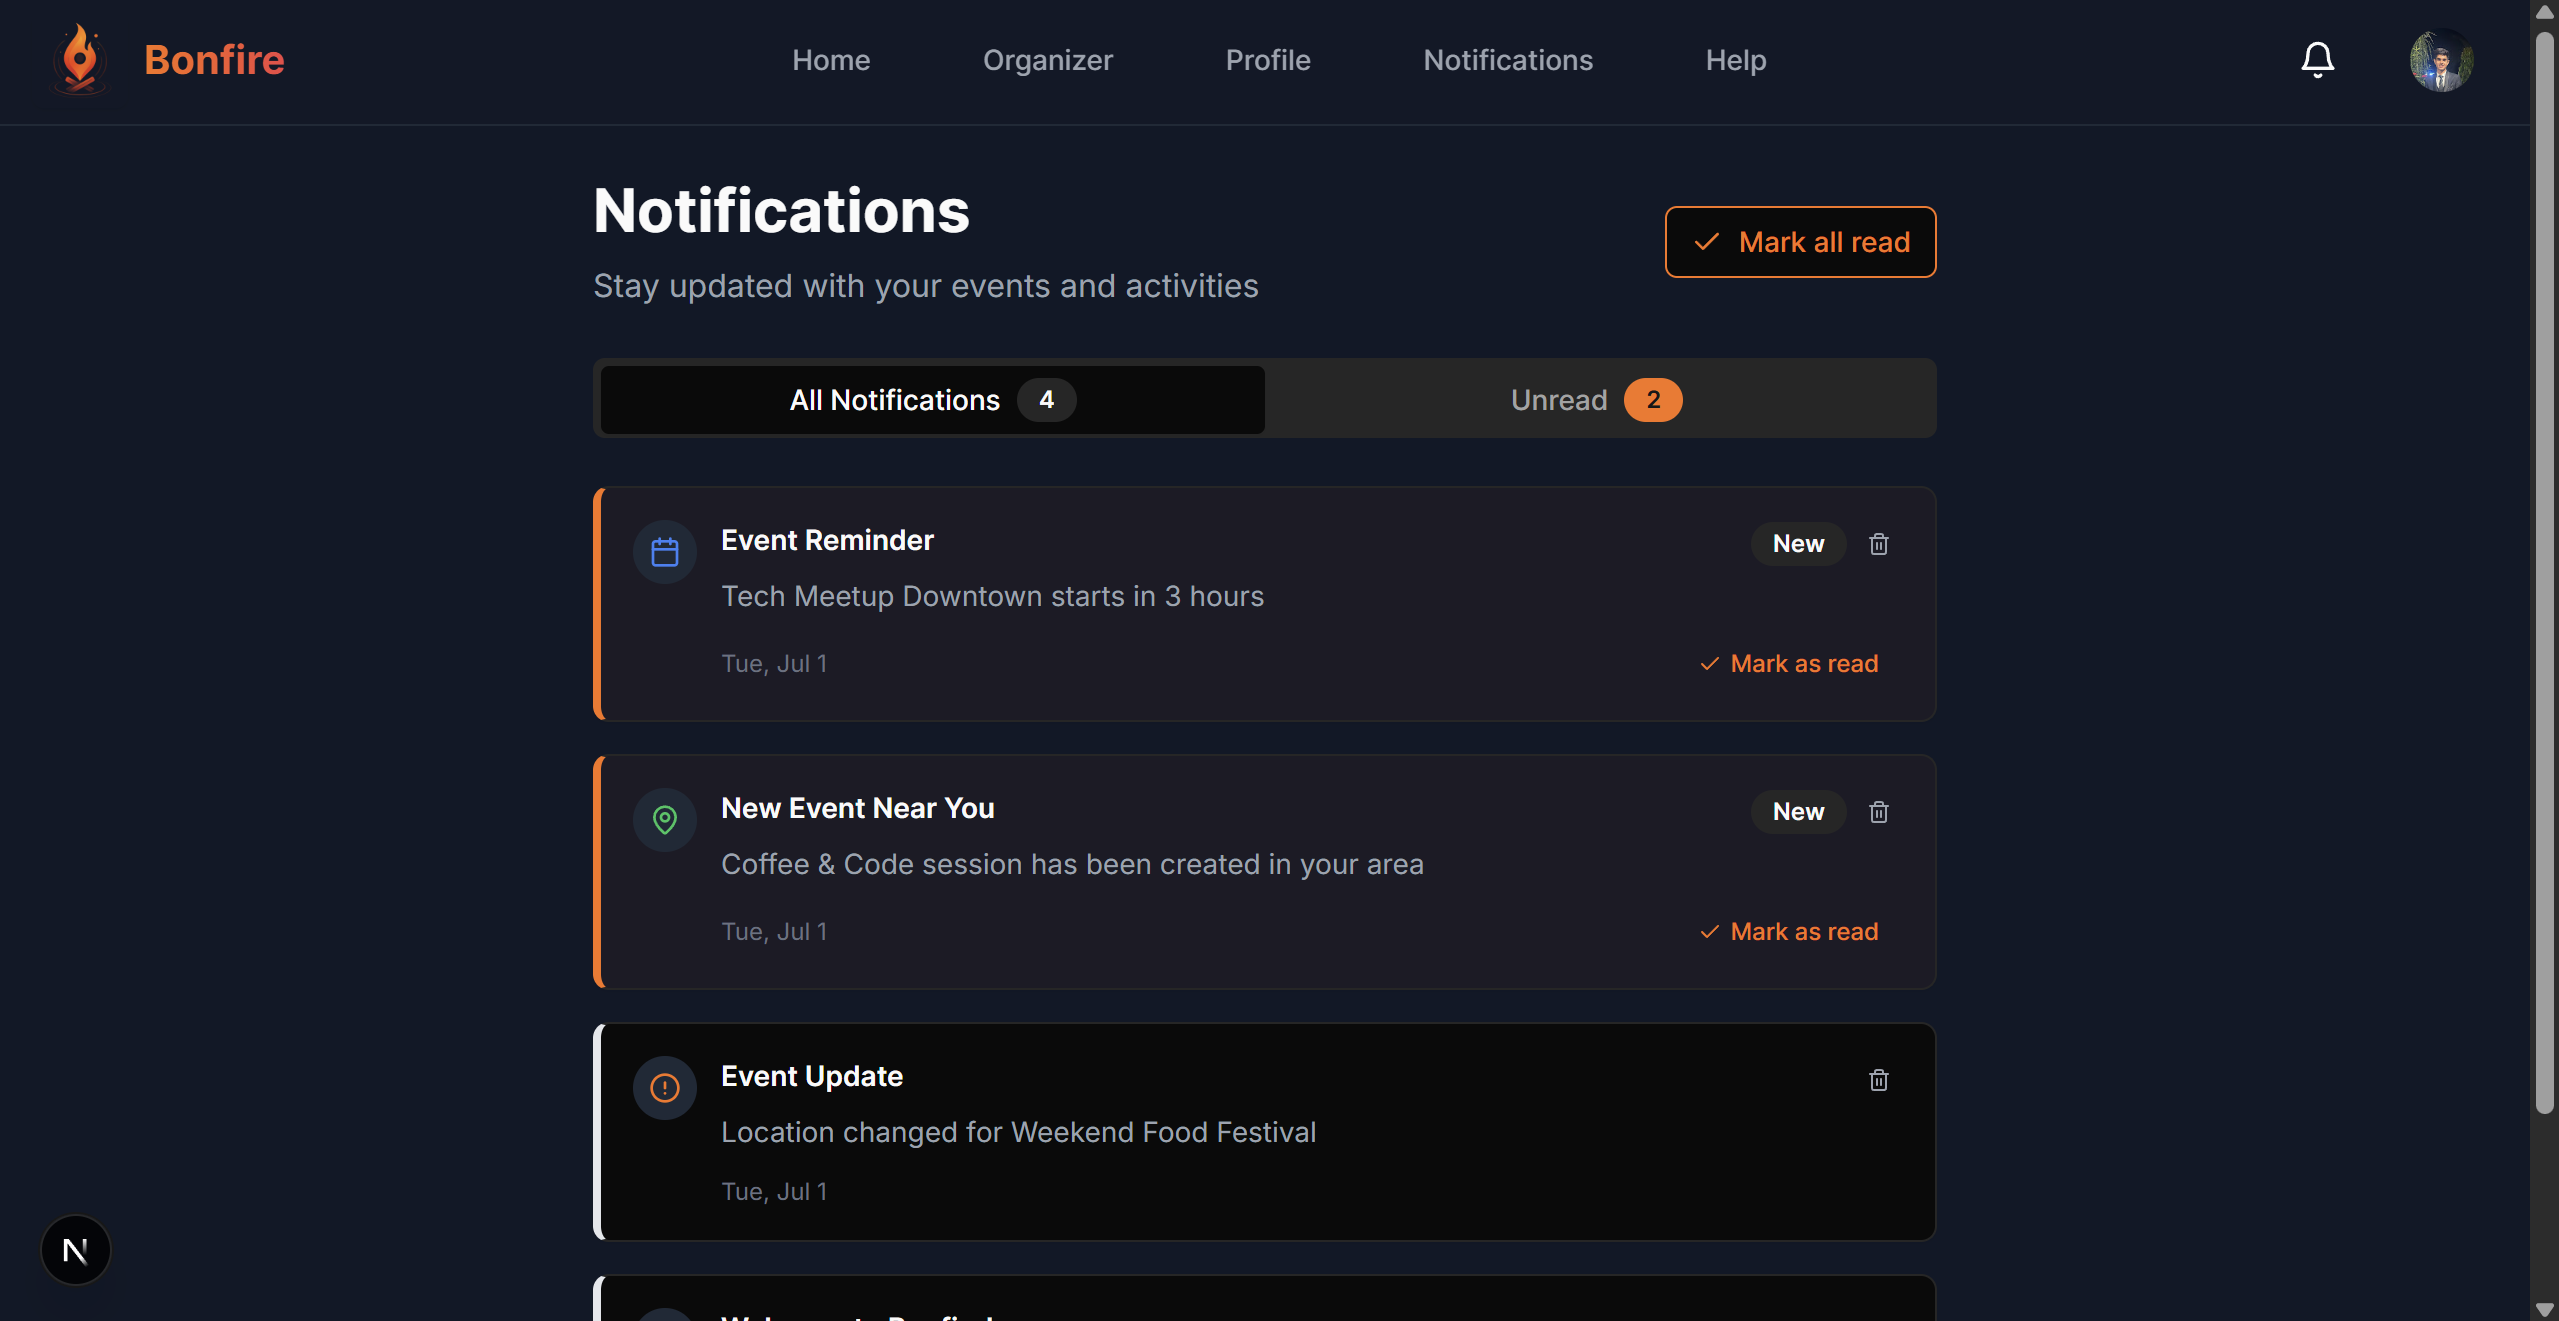2559x1321 pixels.
Task: Click the location pin icon on nearby event
Action: click(x=665, y=820)
